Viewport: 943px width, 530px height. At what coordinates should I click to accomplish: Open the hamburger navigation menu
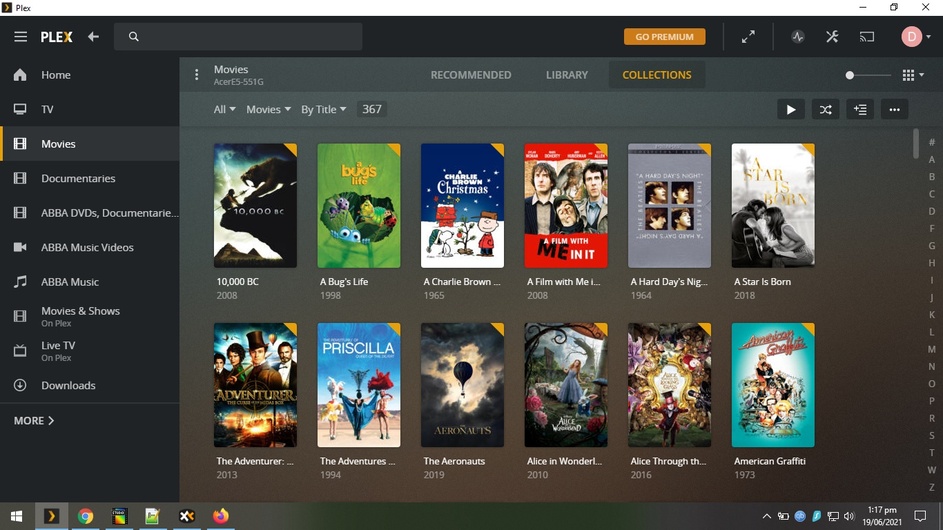(20, 37)
